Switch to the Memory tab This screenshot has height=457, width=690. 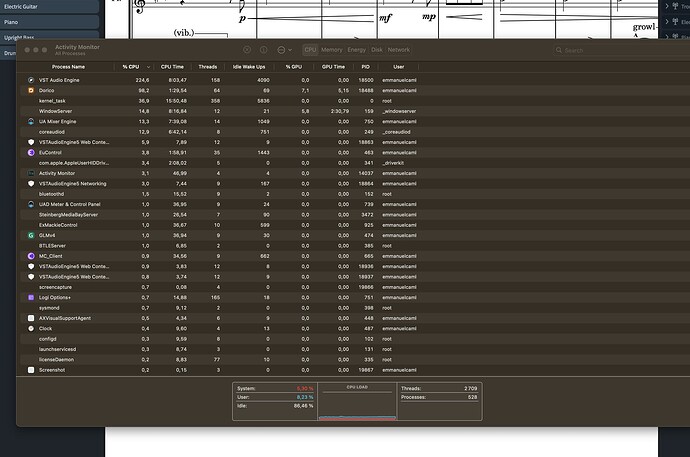pyautogui.click(x=331, y=50)
